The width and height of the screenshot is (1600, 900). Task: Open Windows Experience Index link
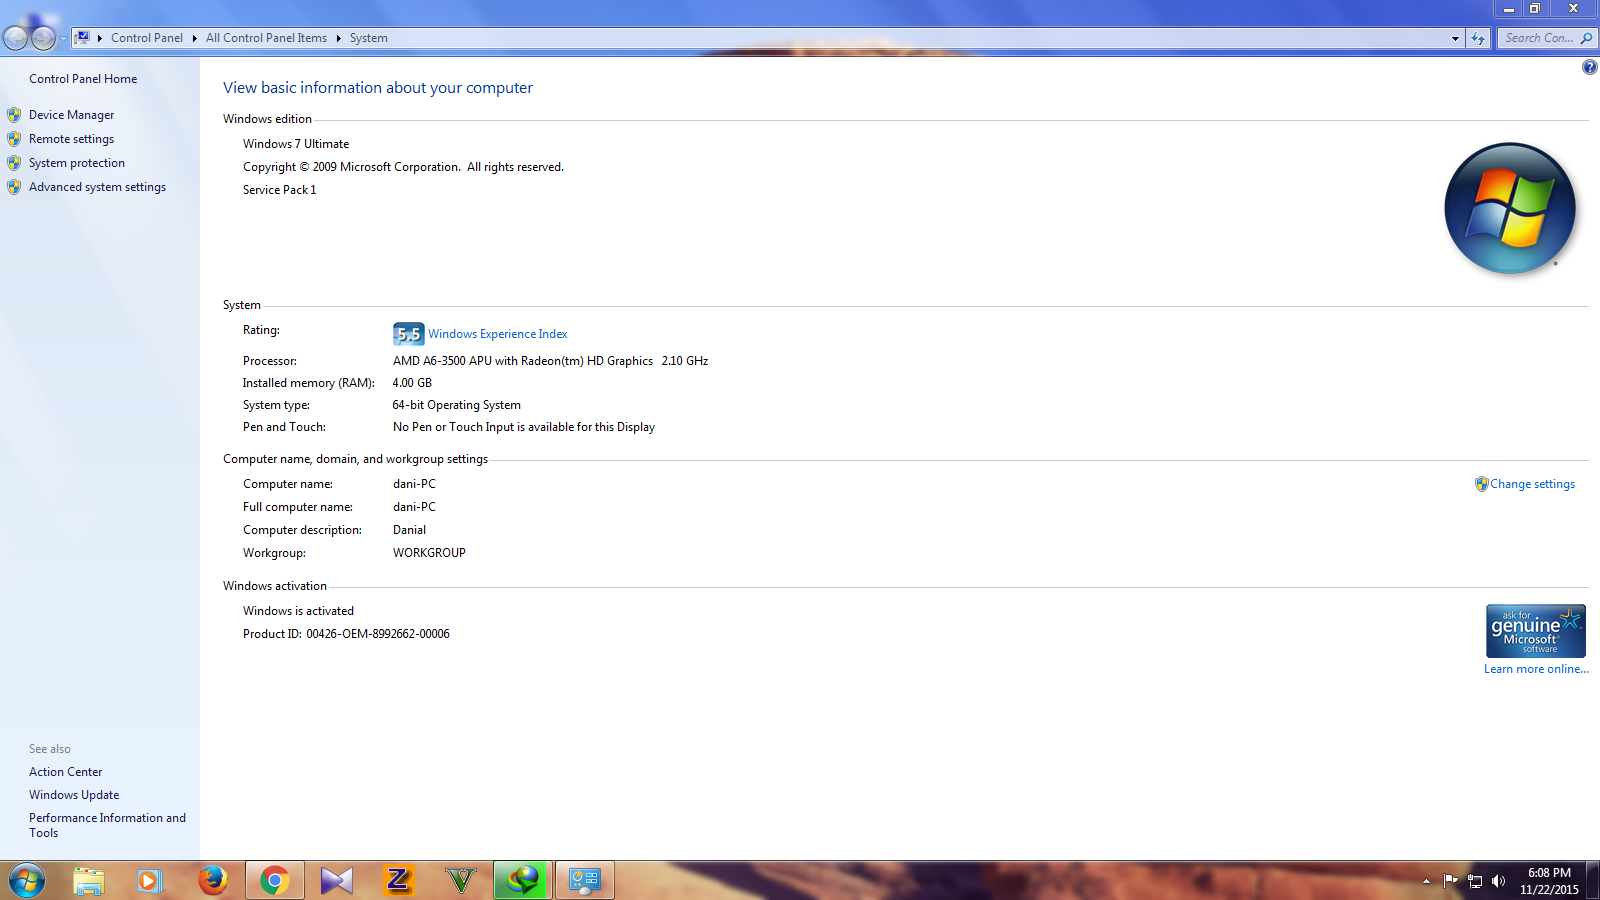click(x=498, y=334)
